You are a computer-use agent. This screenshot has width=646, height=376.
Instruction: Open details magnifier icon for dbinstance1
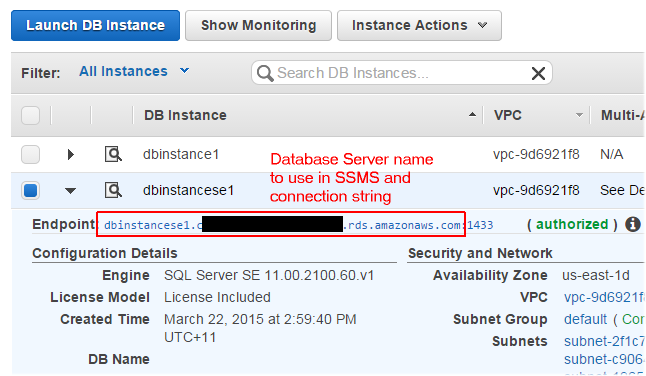113,154
